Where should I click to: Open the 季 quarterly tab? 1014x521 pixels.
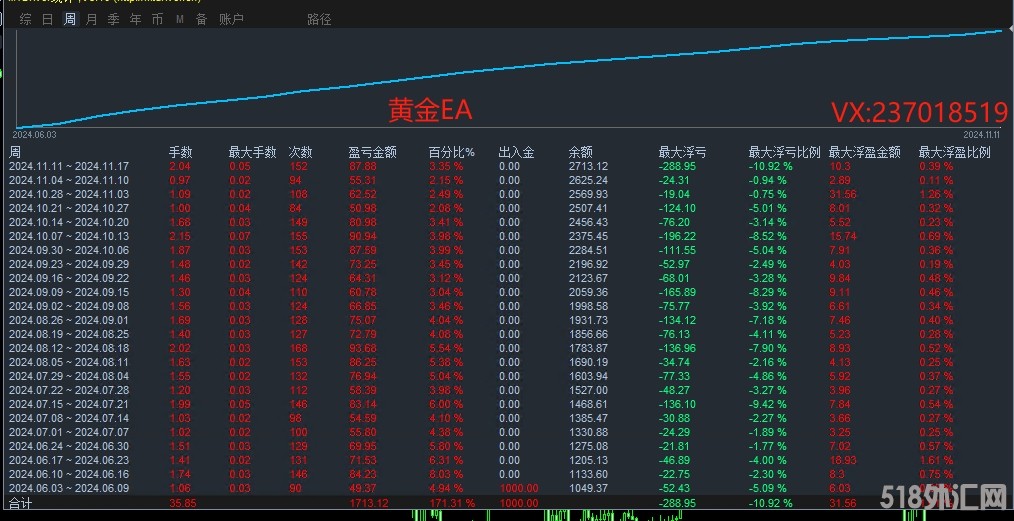click(x=113, y=19)
